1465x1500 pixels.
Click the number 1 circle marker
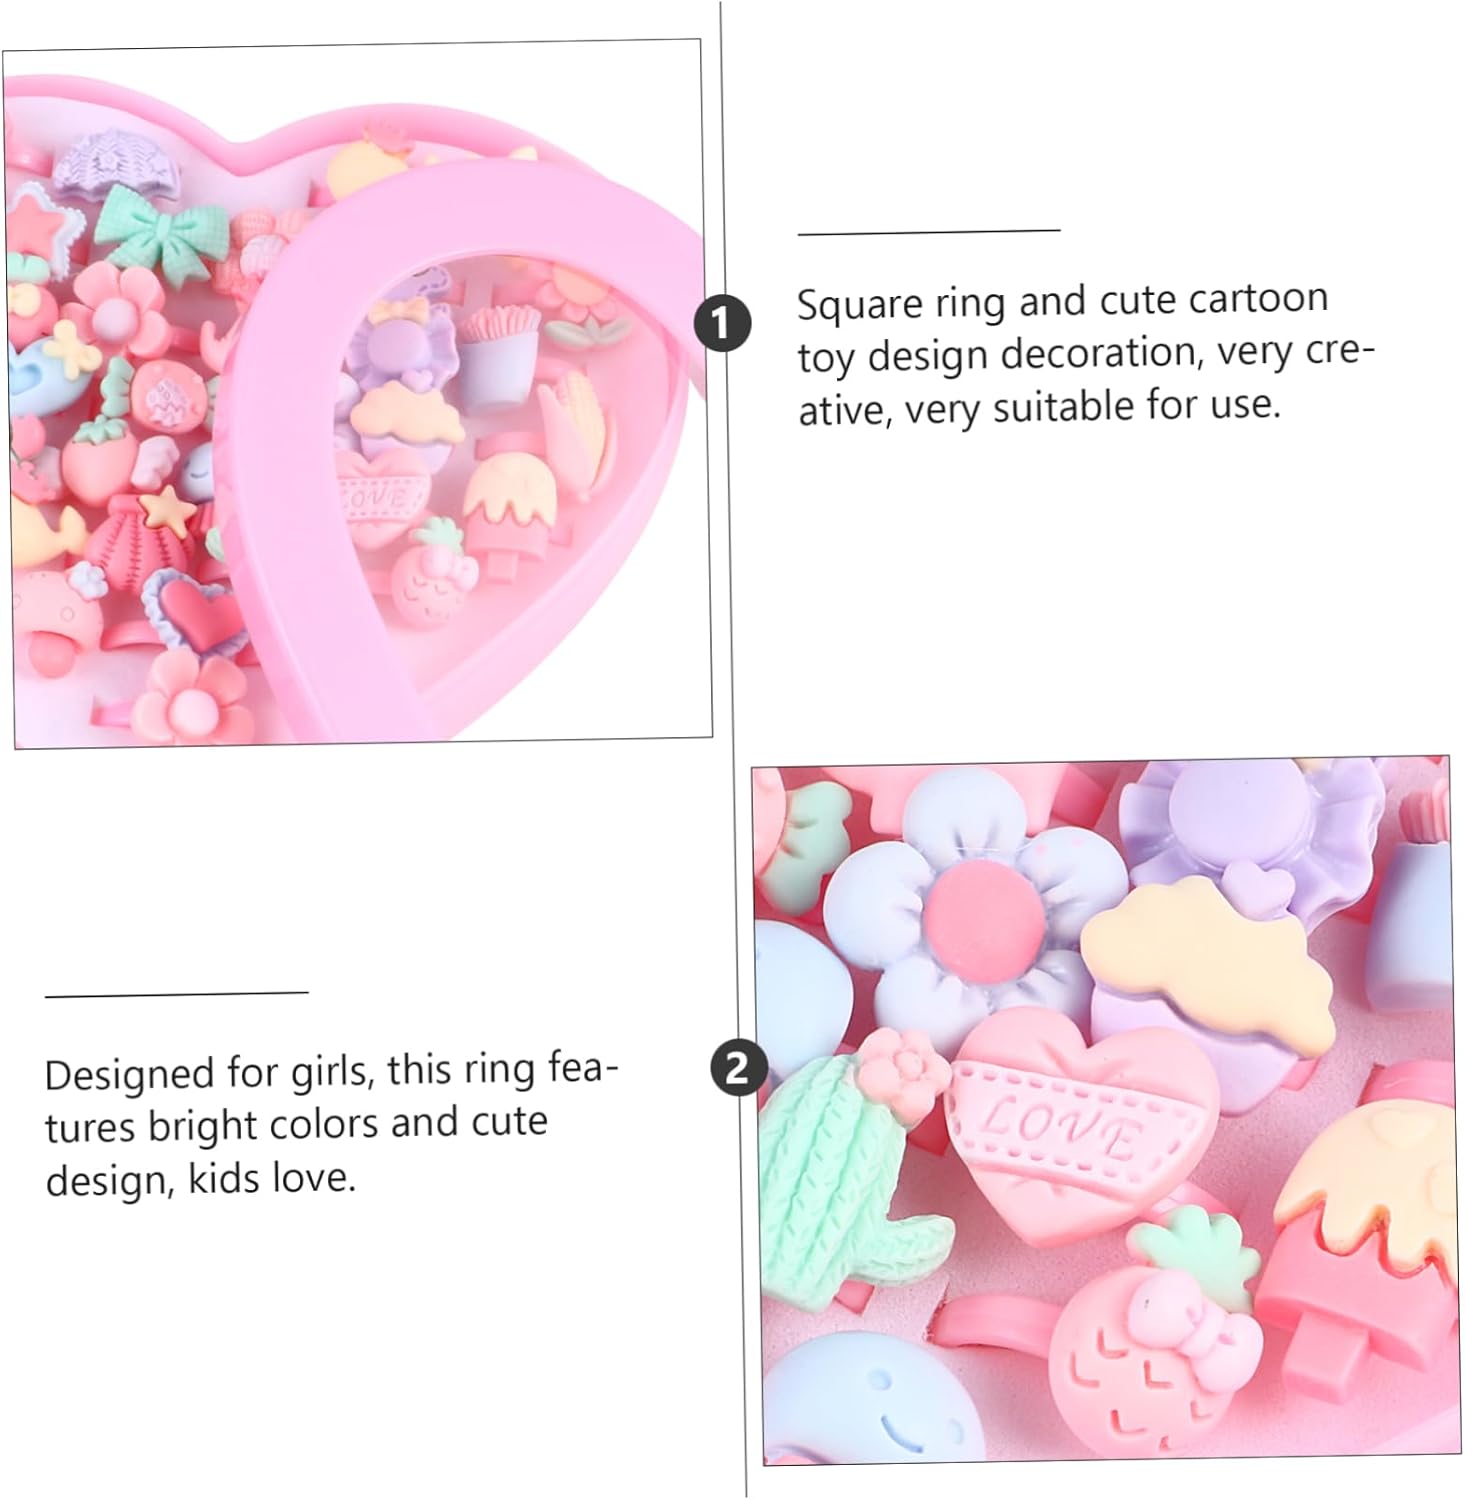(722, 323)
